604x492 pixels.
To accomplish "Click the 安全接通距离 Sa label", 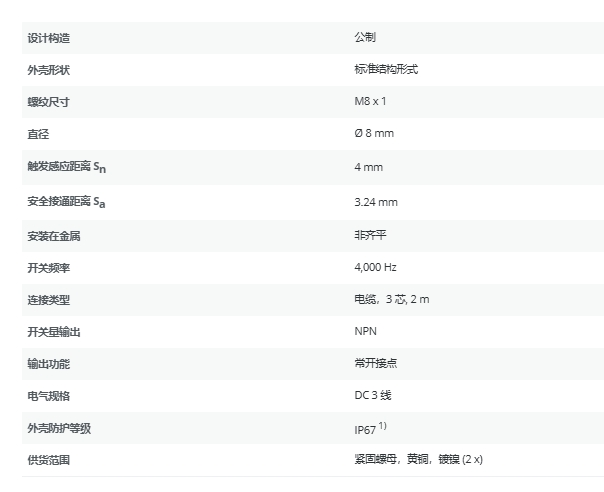I will point(67,202).
